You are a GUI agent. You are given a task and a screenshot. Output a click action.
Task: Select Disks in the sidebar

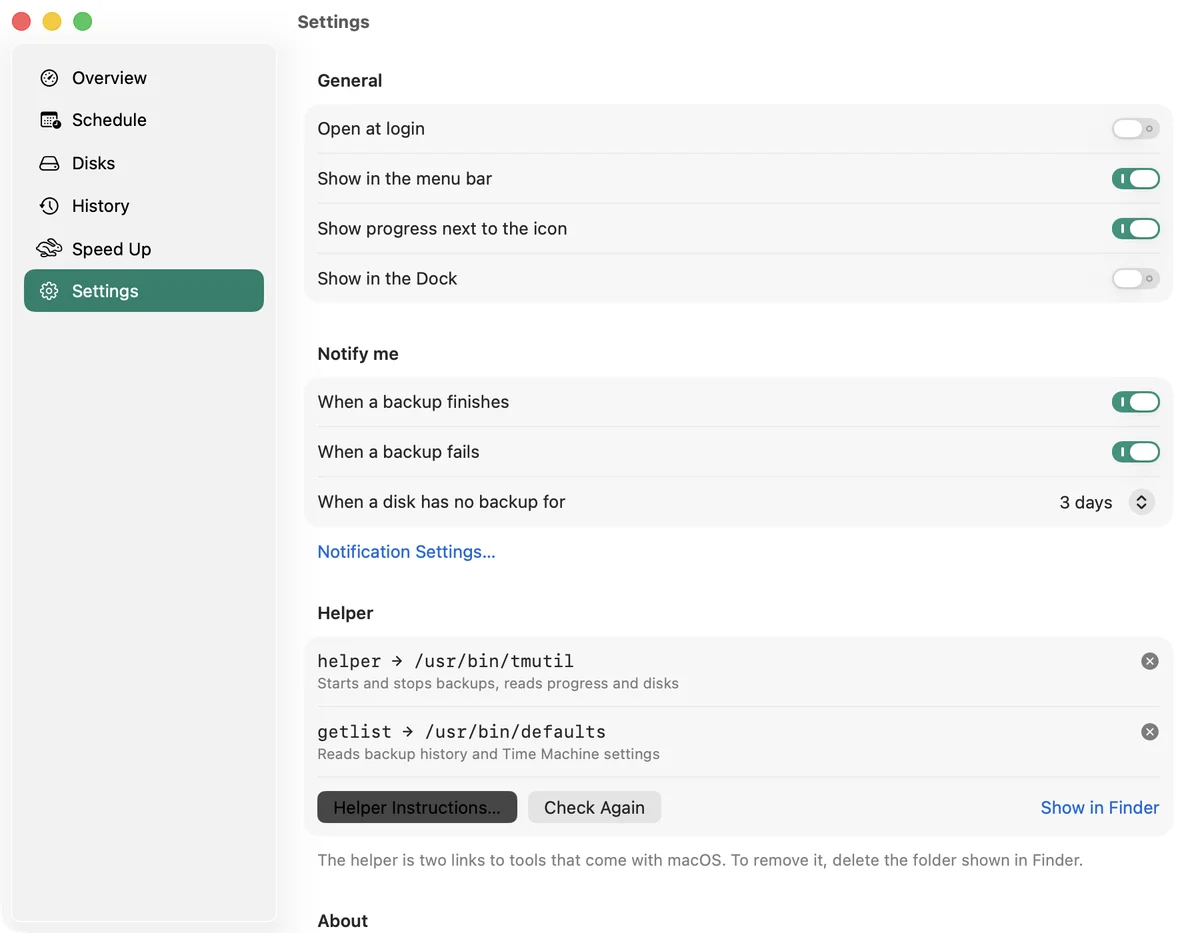[x=144, y=163]
